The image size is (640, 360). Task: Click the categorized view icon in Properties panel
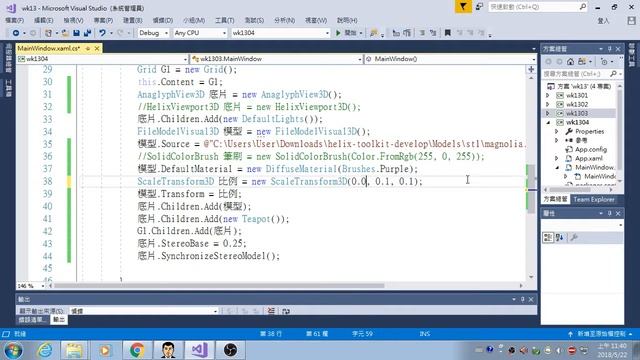[548, 237]
